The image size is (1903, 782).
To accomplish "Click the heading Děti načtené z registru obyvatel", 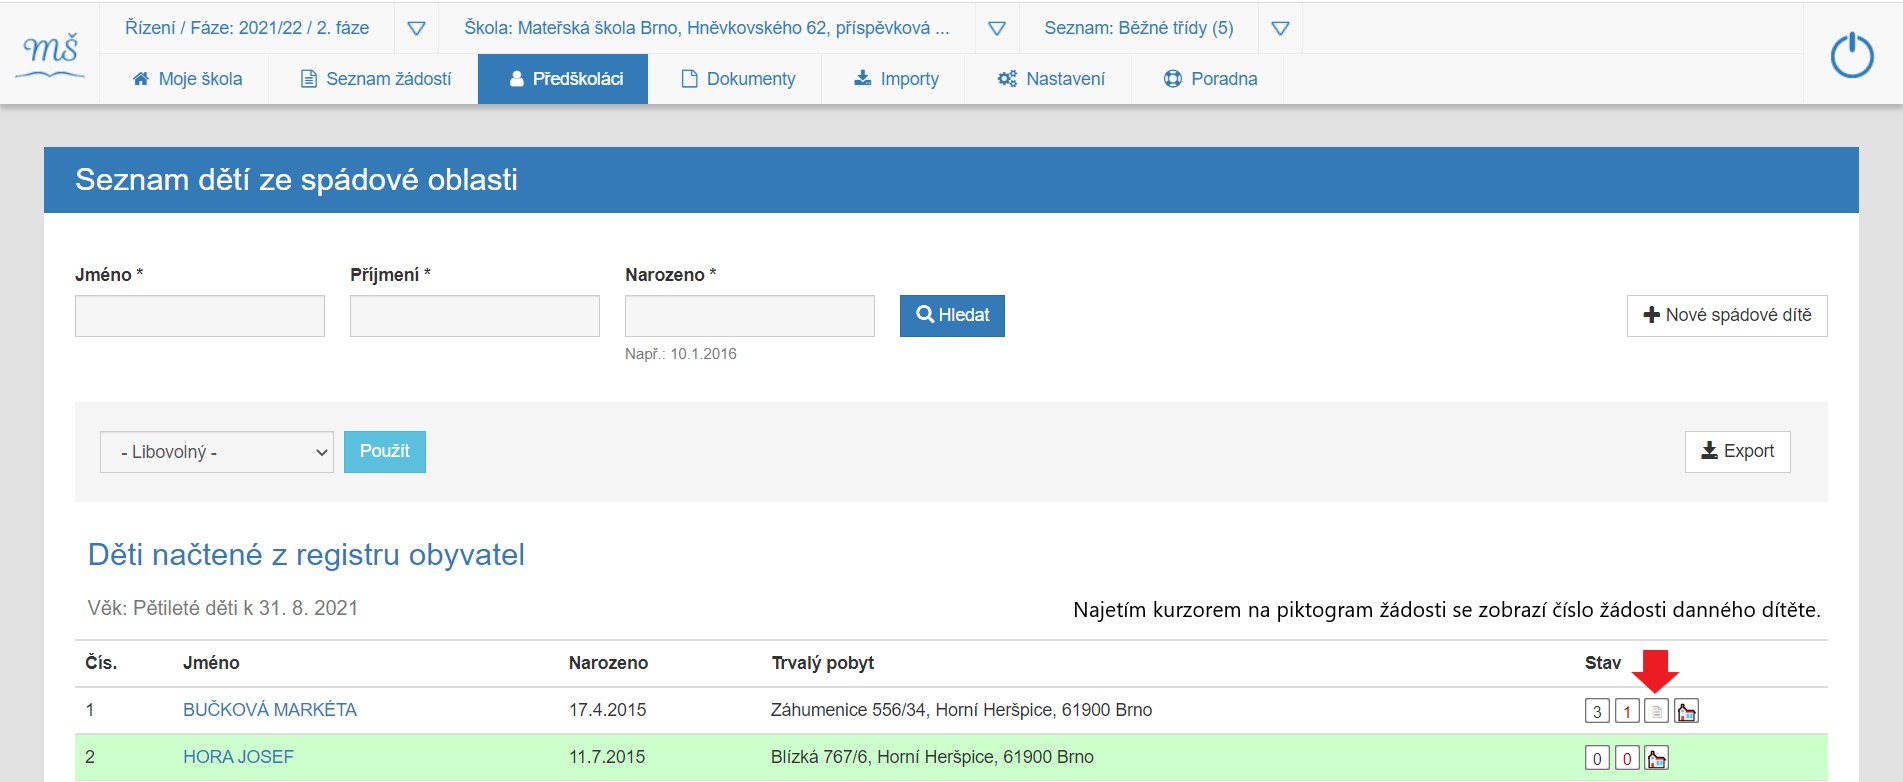I will 306,555.
